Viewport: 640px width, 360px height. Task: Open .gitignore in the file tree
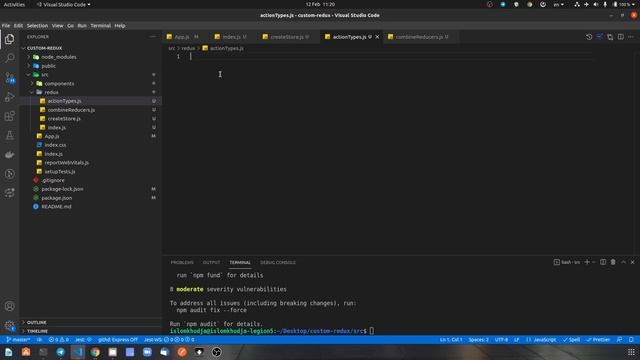(x=53, y=180)
